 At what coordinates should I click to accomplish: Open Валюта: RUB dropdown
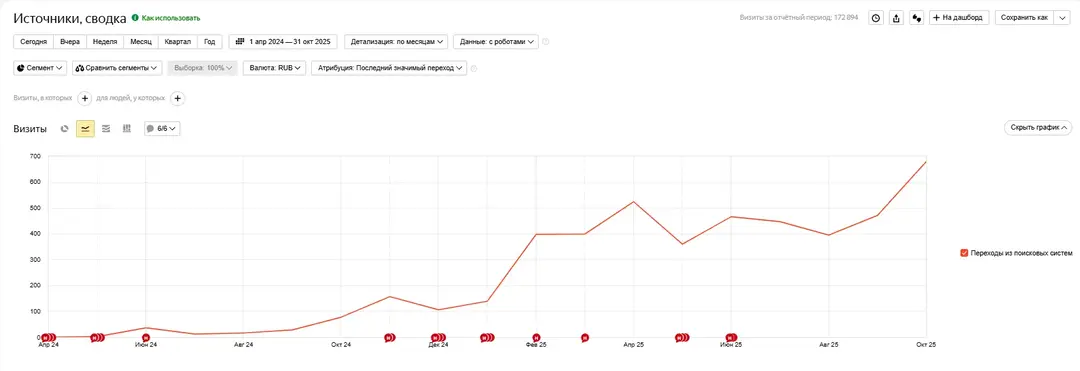click(x=274, y=68)
